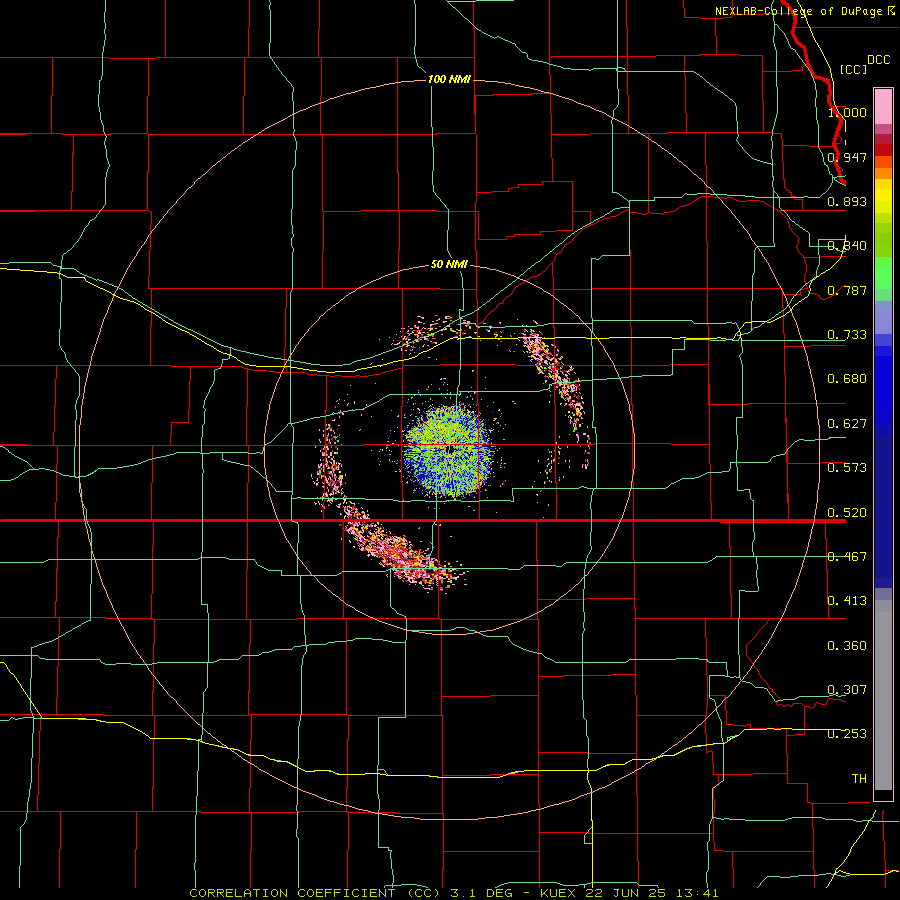Click the [CC] legend unit label
Viewport: 900px width, 900px height.
click(852, 69)
